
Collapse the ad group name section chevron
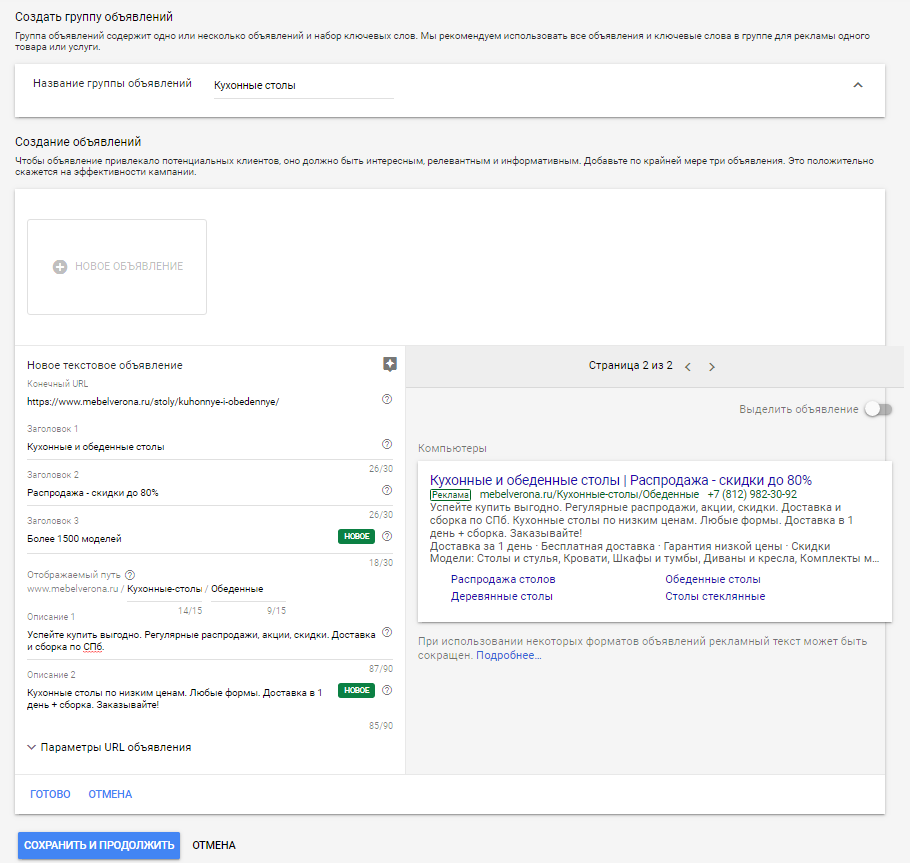pyautogui.click(x=857, y=86)
